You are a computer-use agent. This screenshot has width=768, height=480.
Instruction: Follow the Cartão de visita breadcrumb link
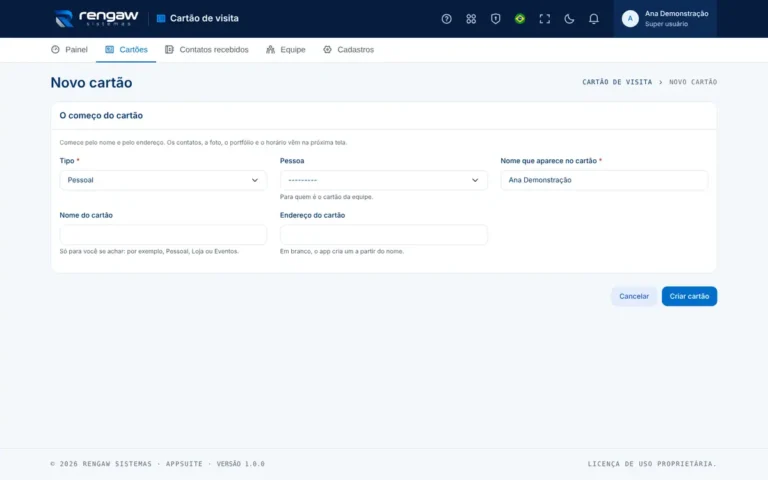coord(617,82)
